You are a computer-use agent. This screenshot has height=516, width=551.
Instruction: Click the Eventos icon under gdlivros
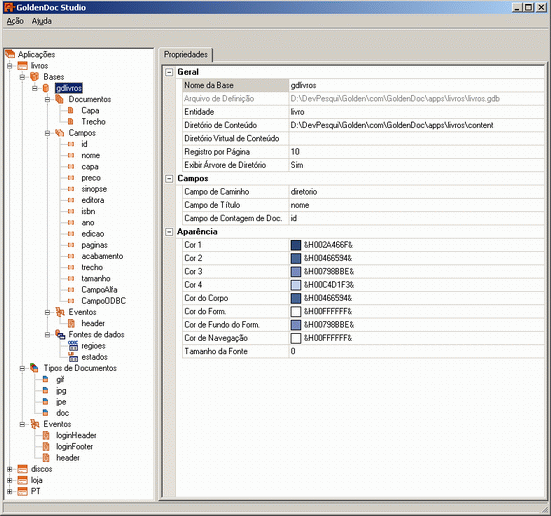pos(60,312)
